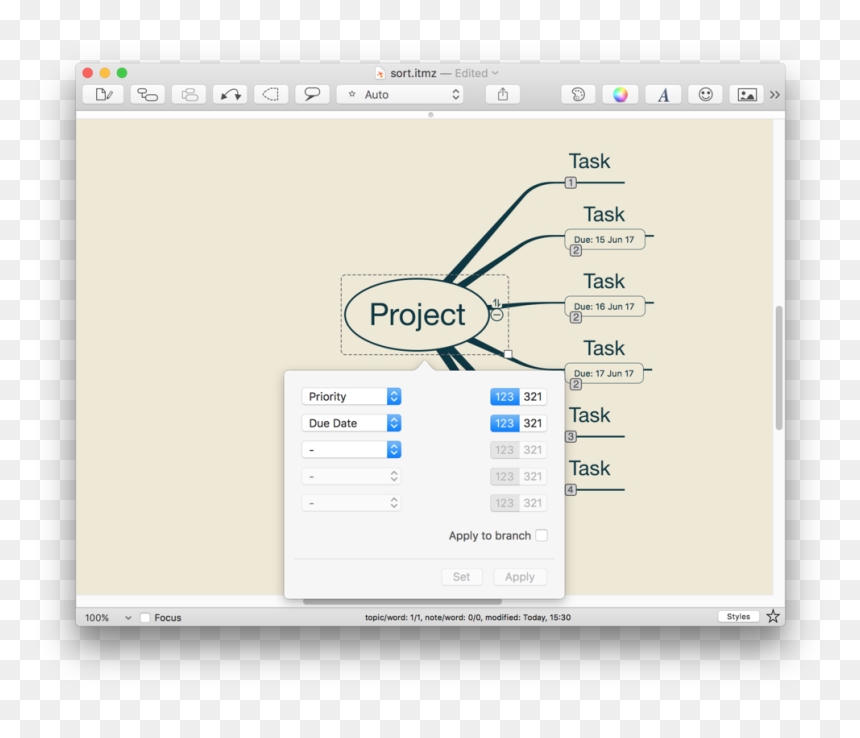Screen dimensions: 860x738
Task: Open the 100% zoom dropdown
Action: click(x=108, y=617)
